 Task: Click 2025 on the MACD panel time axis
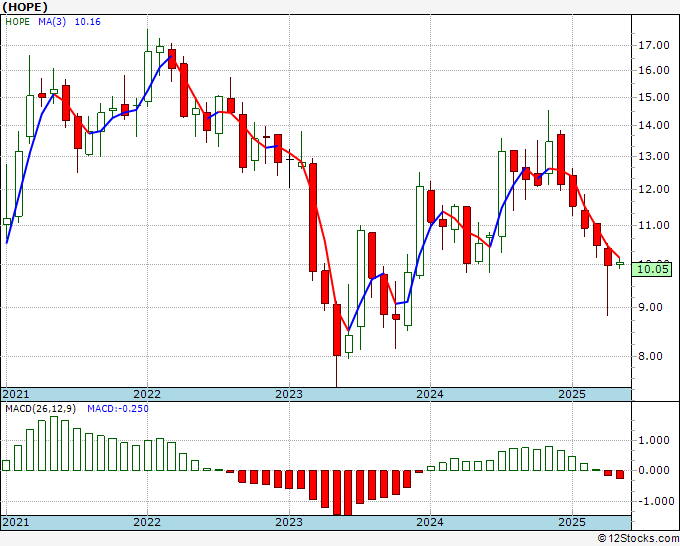572,522
